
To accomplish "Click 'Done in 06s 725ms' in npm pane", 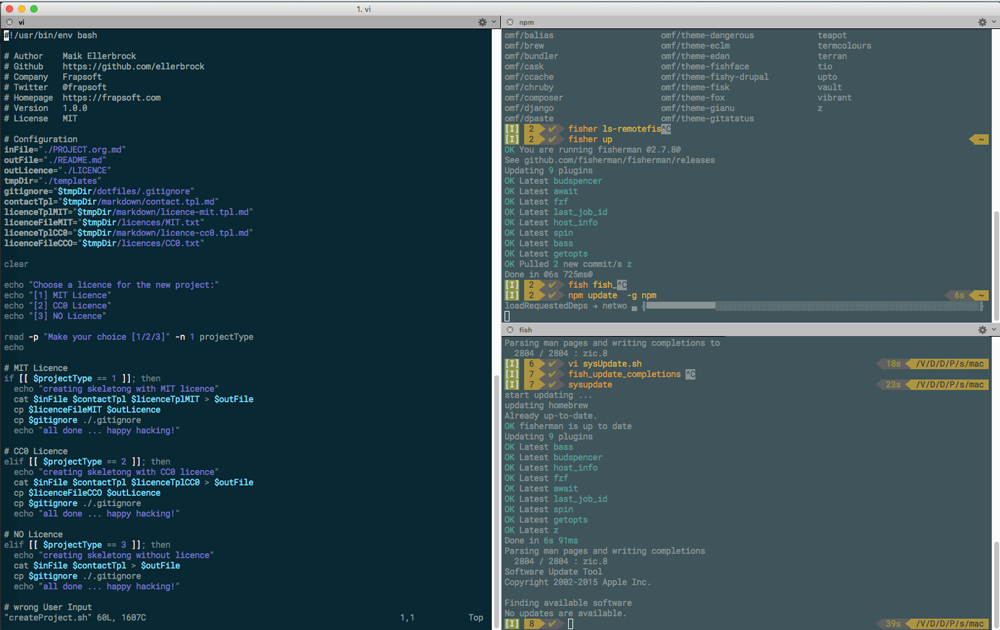I will coord(546,275).
